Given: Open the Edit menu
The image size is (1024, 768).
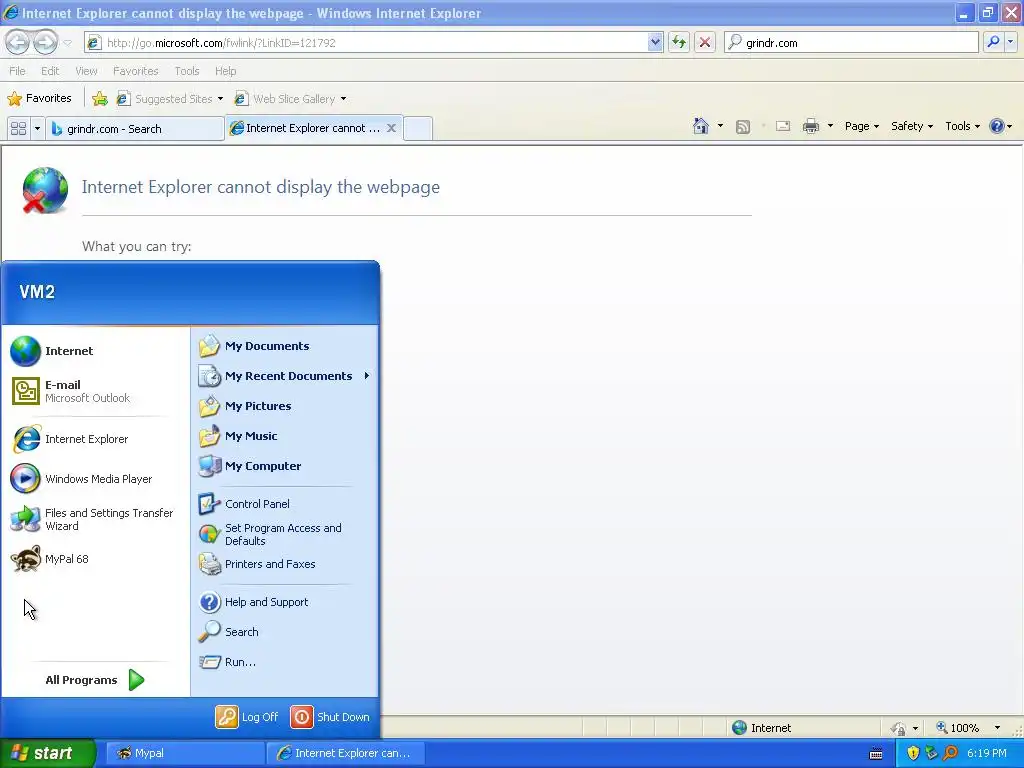Looking at the screenshot, I should coord(50,71).
